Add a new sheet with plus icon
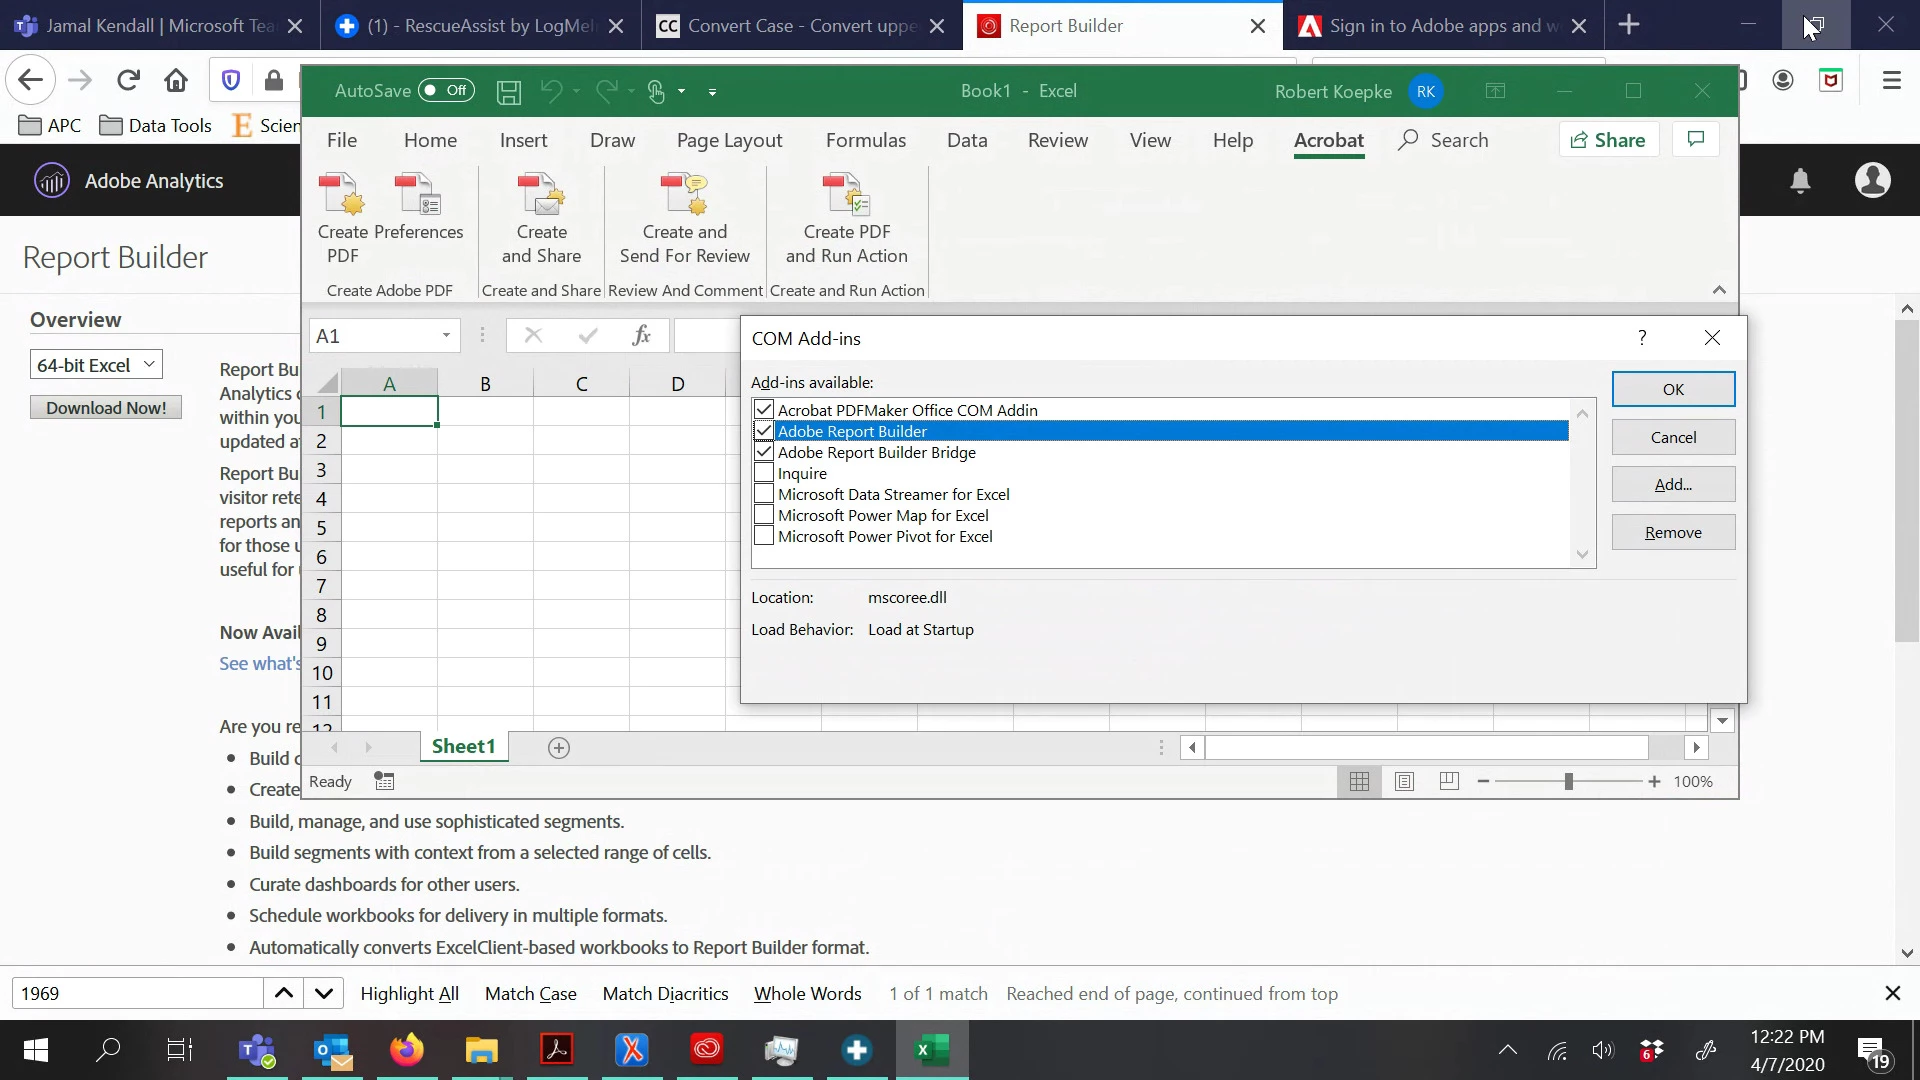Viewport: 1920px width, 1080px height. pyautogui.click(x=559, y=748)
